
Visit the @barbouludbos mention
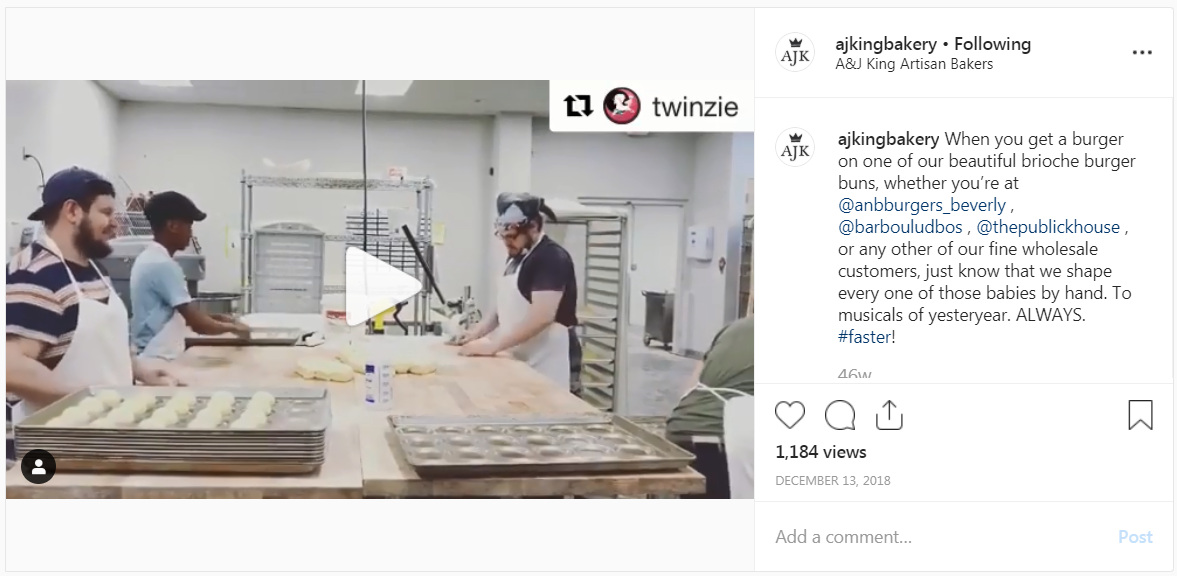(900, 227)
